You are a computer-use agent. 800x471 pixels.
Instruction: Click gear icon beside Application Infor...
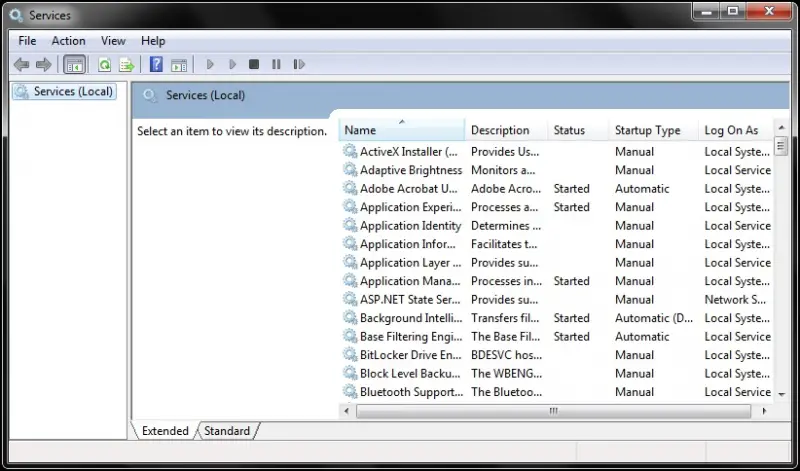(x=350, y=243)
